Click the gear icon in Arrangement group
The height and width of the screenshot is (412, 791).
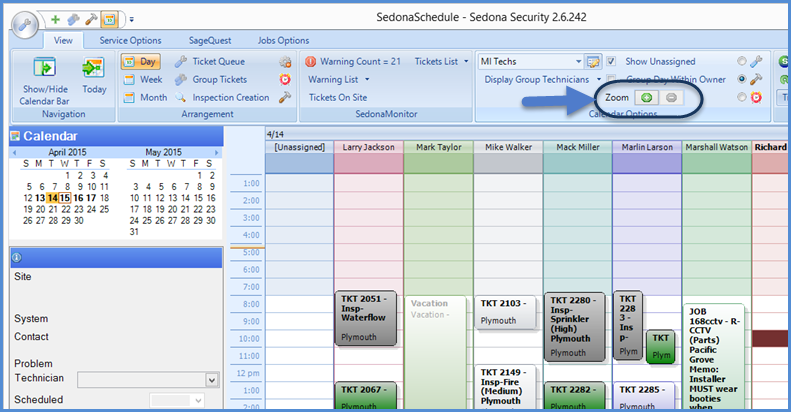click(286, 62)
